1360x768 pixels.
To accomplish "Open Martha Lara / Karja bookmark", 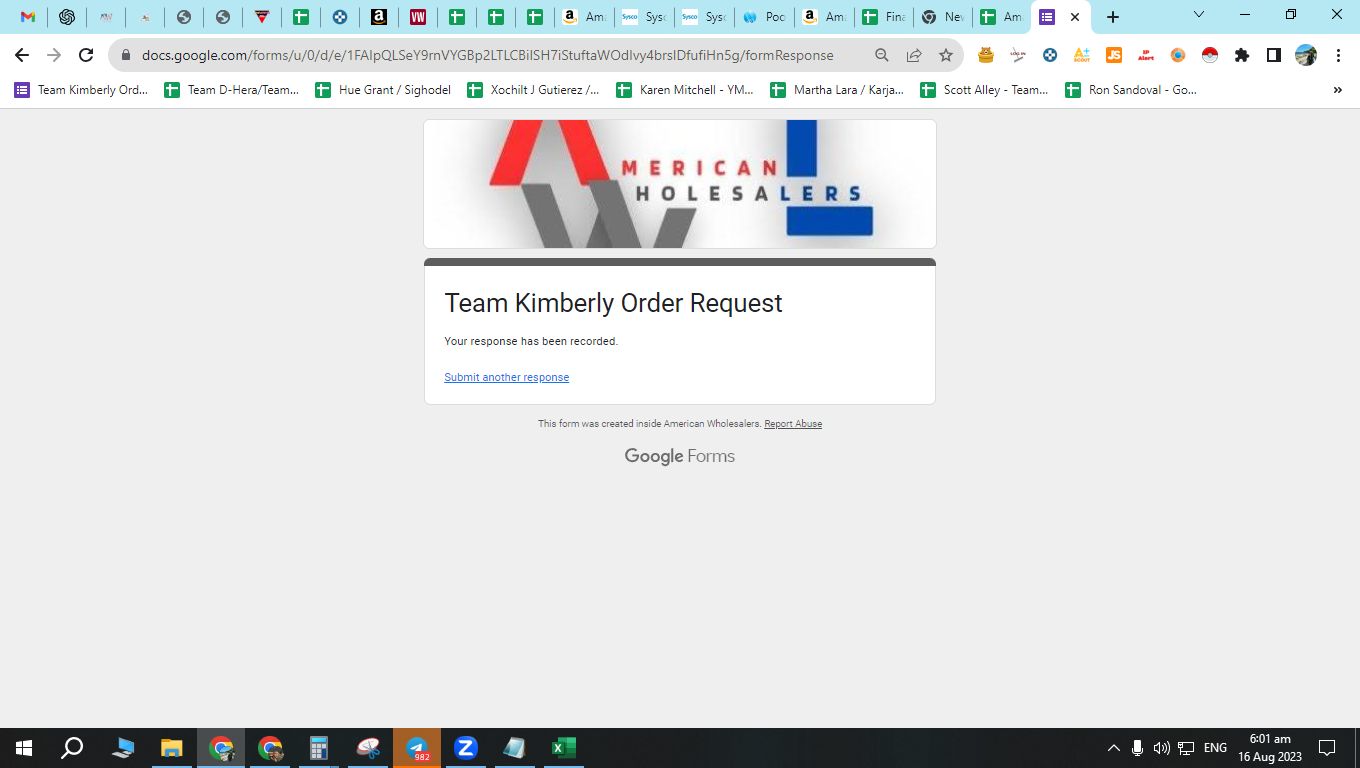I will coord(837,90).
